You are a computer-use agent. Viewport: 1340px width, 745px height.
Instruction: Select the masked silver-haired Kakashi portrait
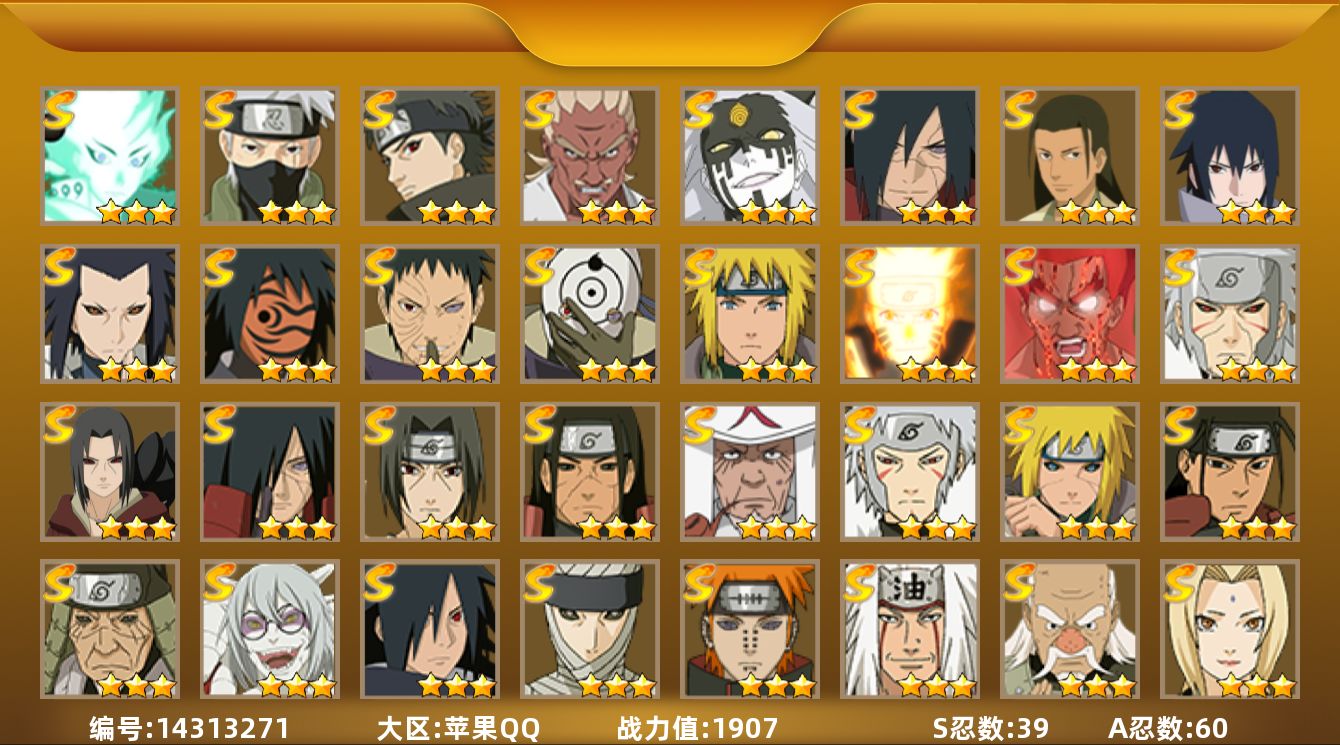point(270,156)
